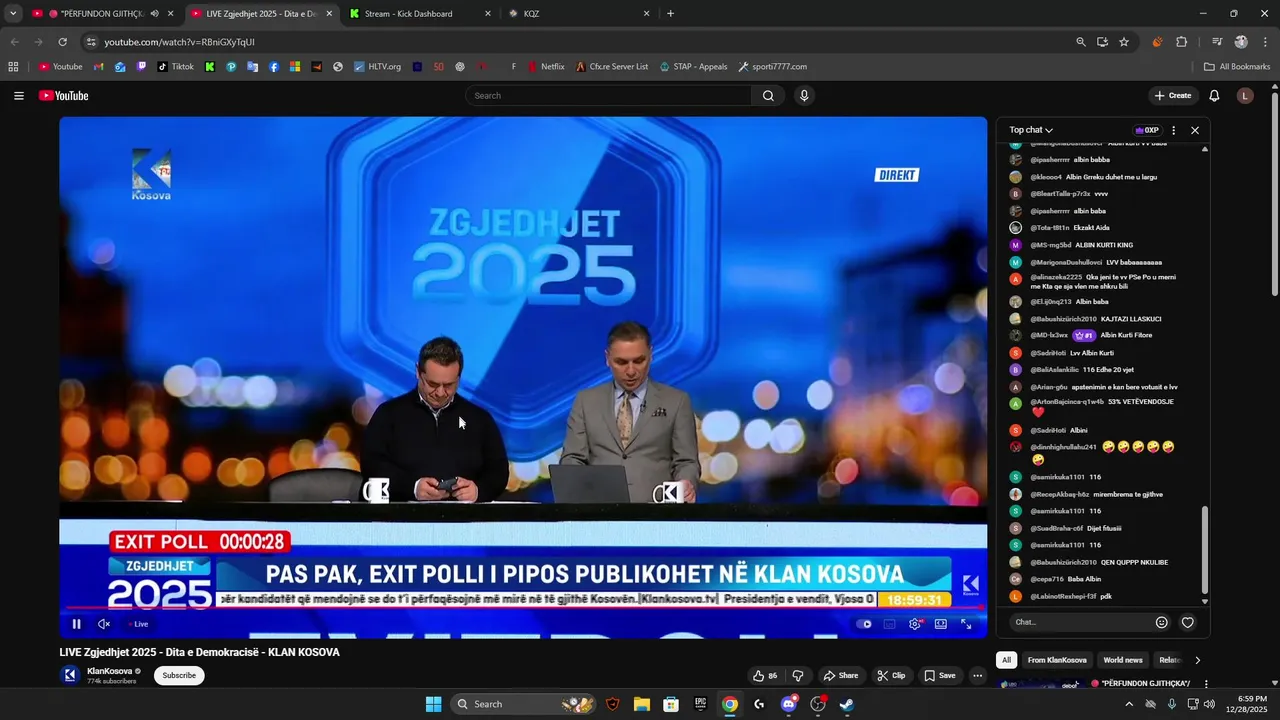Show hidden system tray icons
This screenshot has height=720, width=1280.
coord(1129,704)
